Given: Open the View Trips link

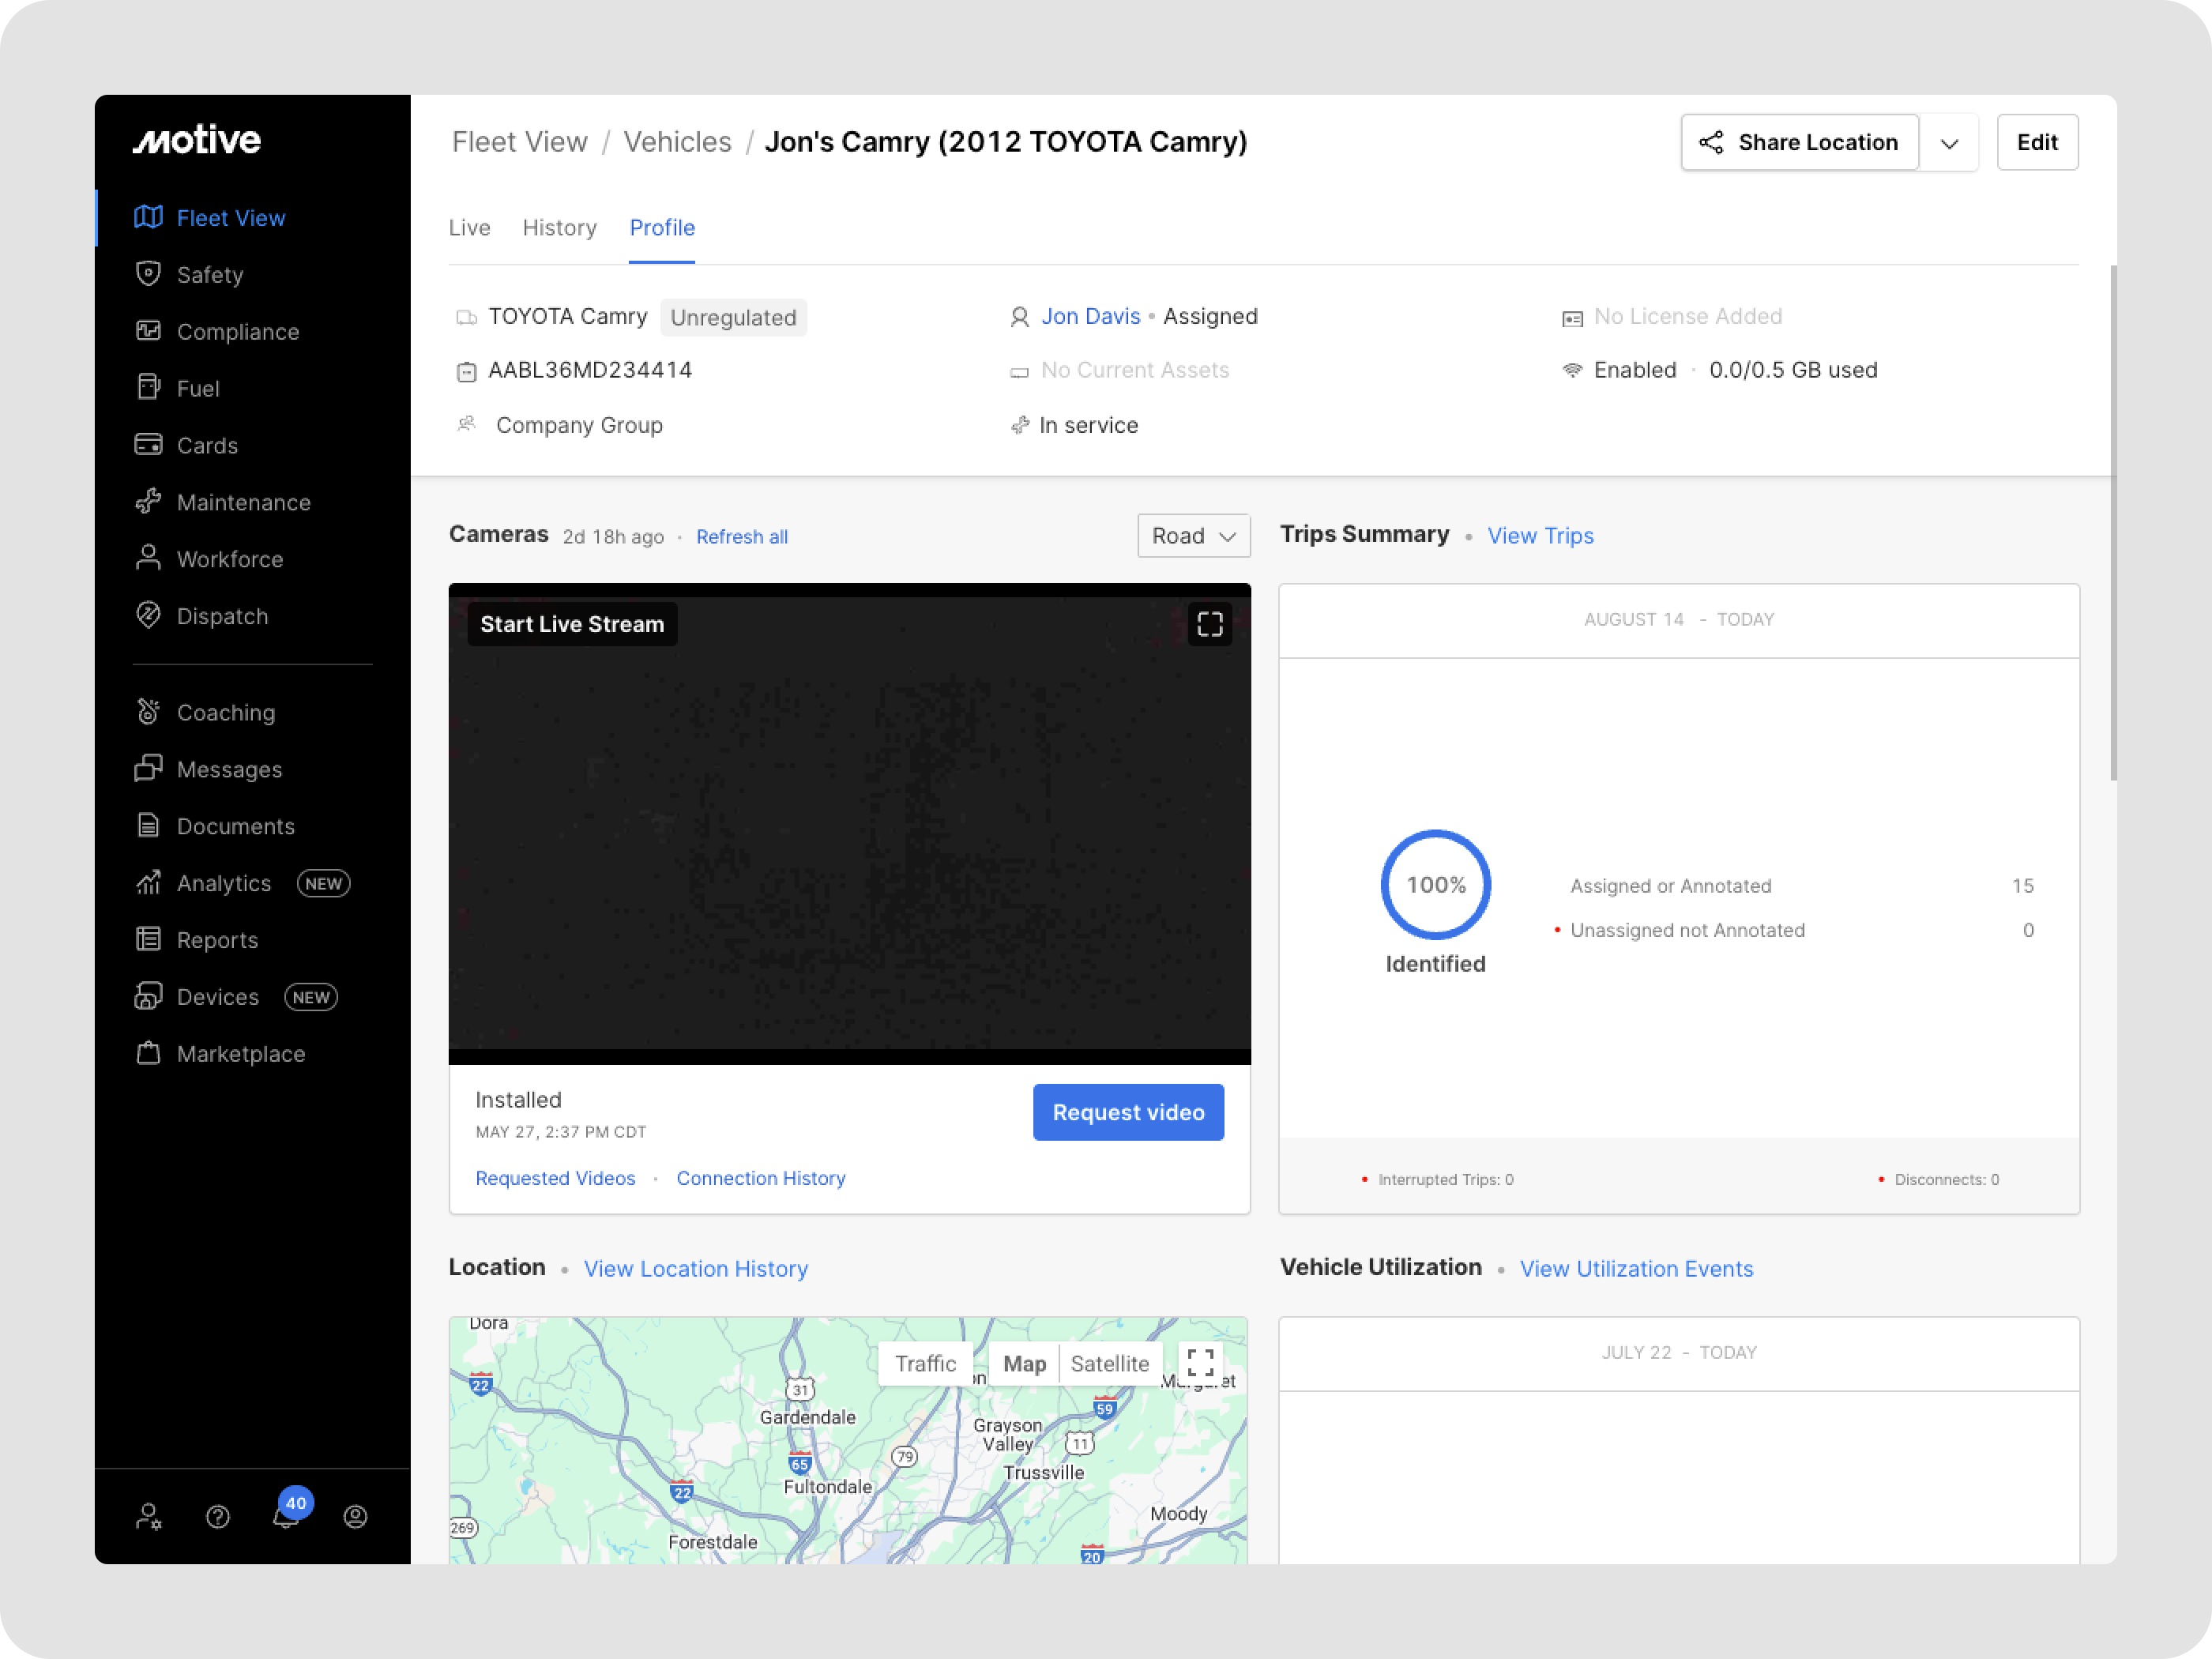Looking at the screenshot, I should click(x=1540, y=536).
